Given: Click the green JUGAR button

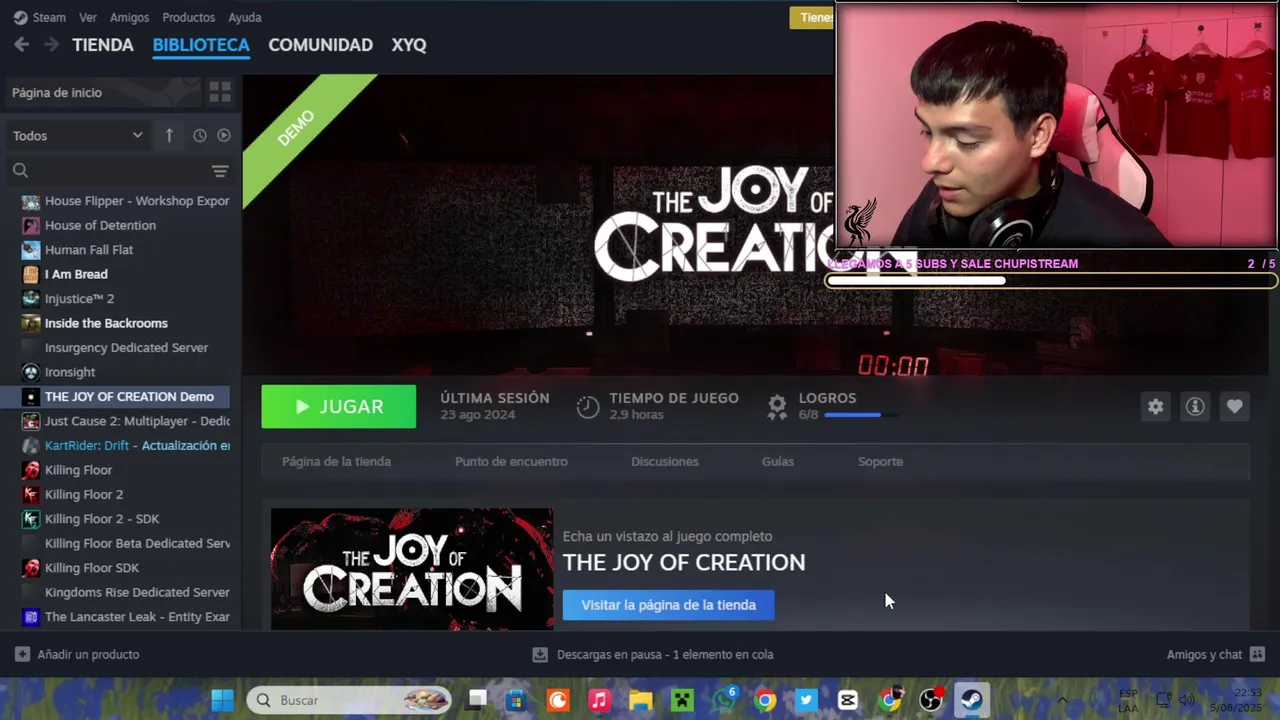Looking at the screenshot, I should (x=339, y=406).
